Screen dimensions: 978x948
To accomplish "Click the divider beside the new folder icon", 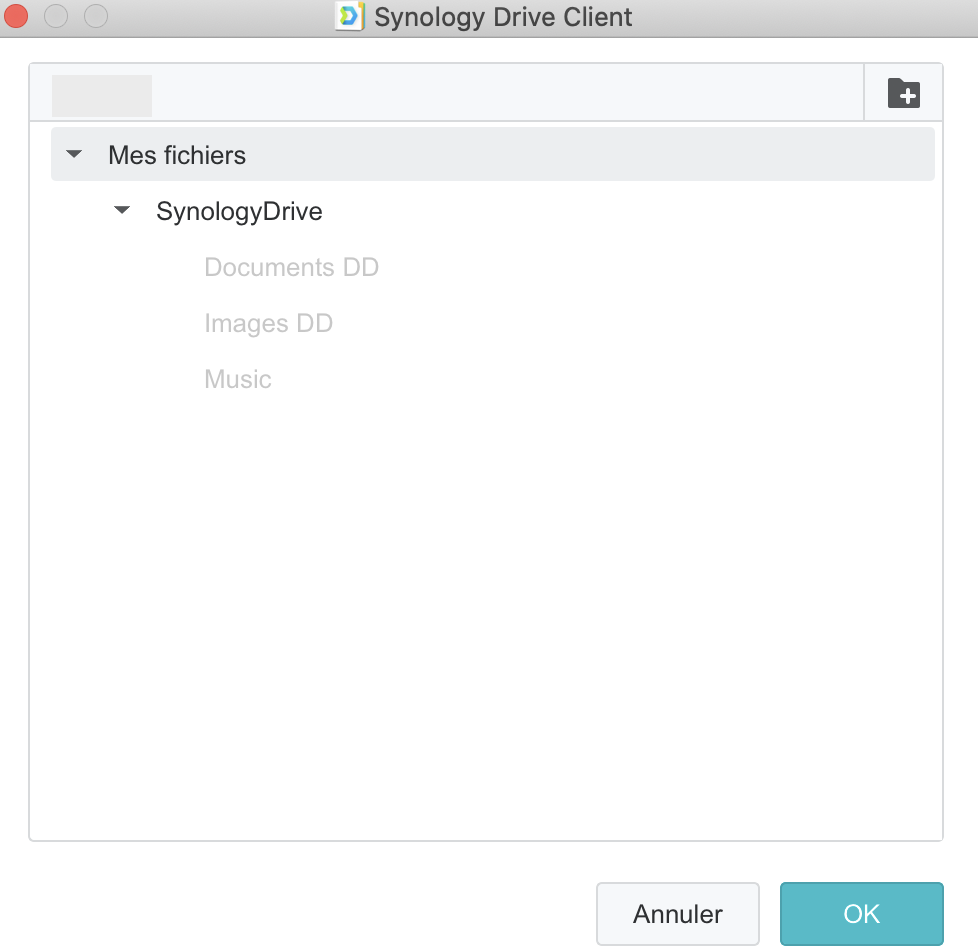I will coord(864,92).
